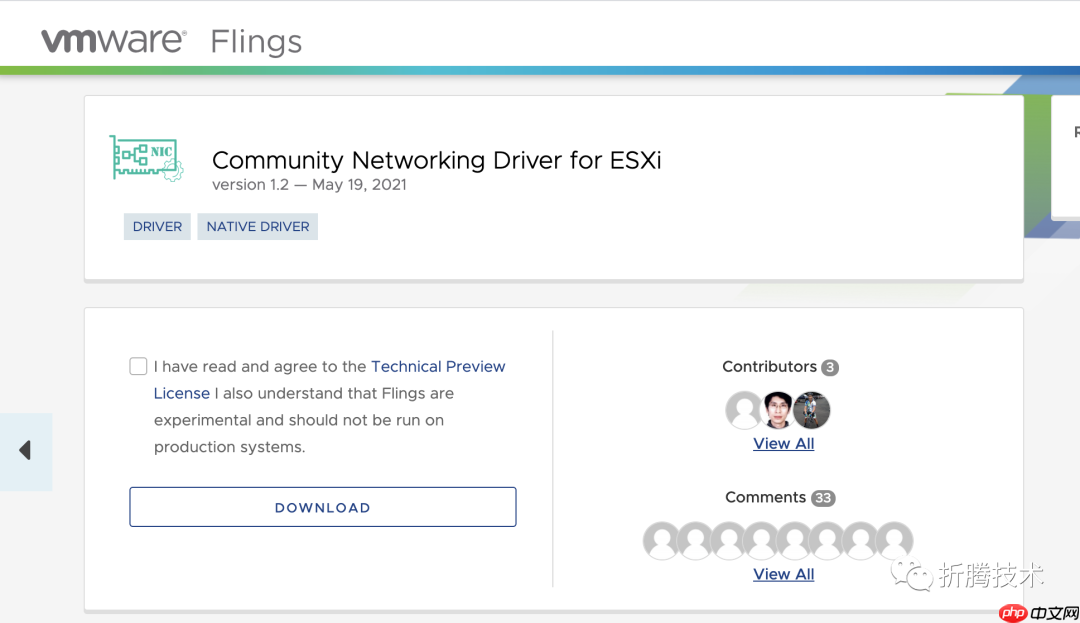Image resolution: width=1080 pixels, height=623 pixels.
Task: Click the left arrow collapse panel
Action: coord(26,451)
